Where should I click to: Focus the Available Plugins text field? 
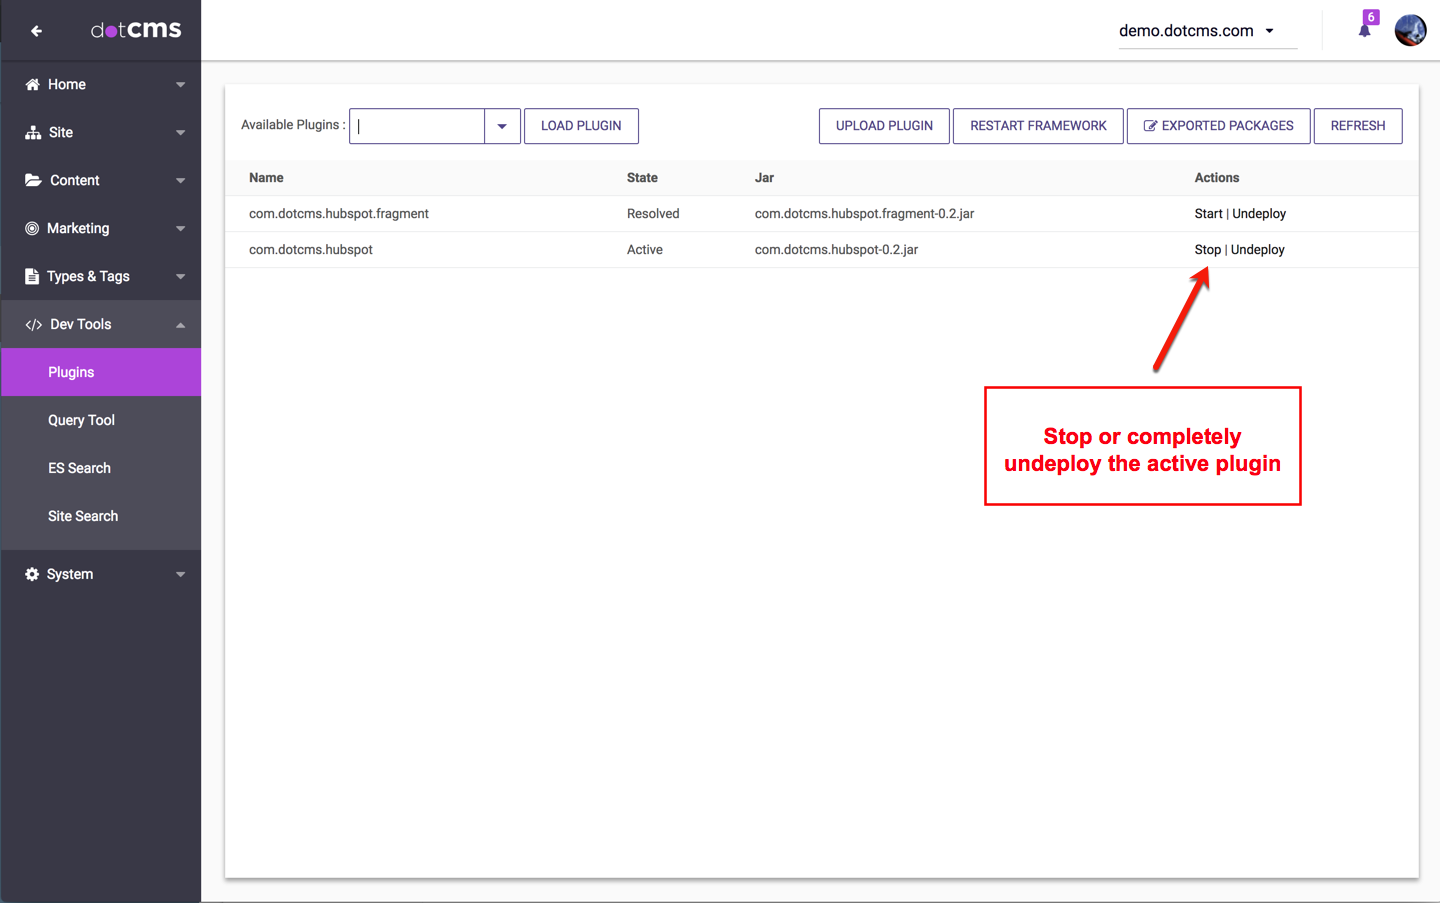tap(417, 126)
